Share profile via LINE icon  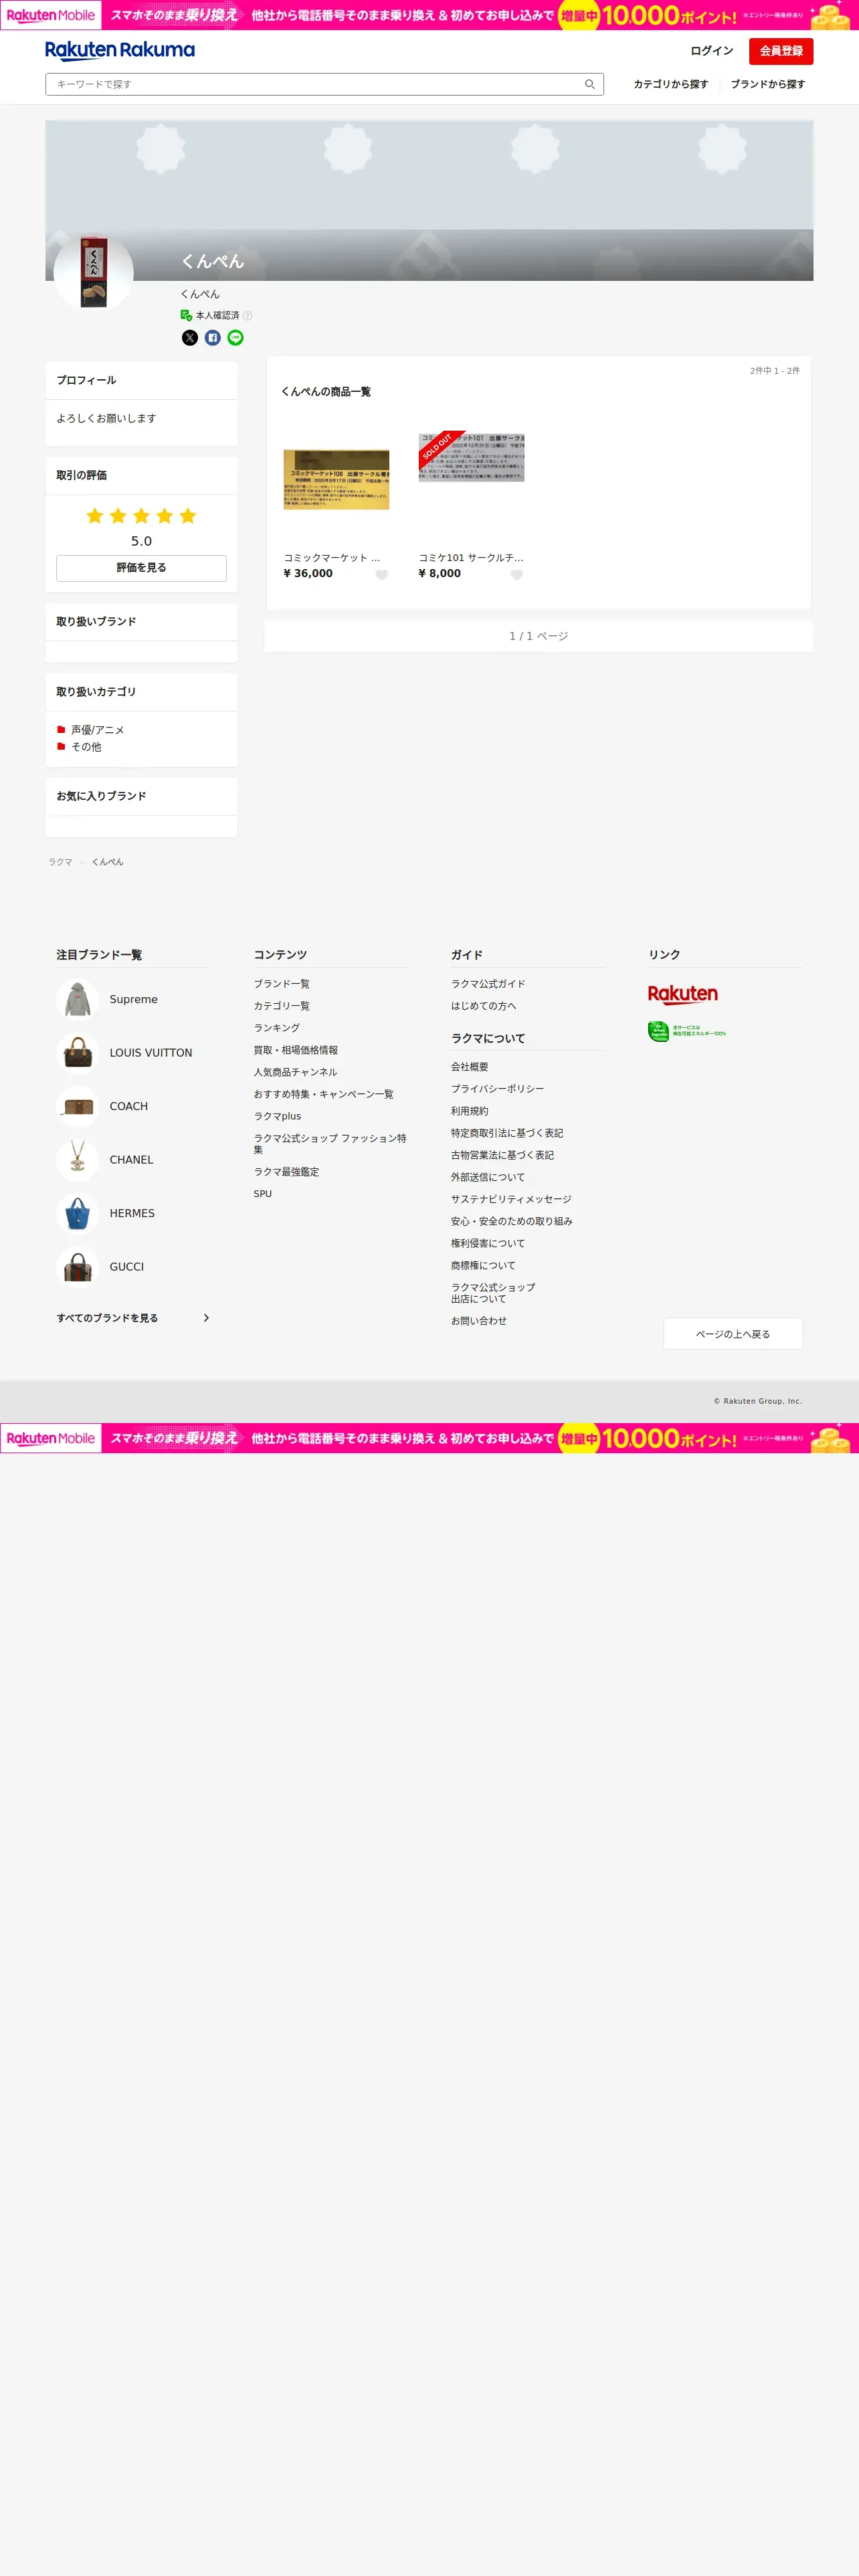tap(236, 338)
